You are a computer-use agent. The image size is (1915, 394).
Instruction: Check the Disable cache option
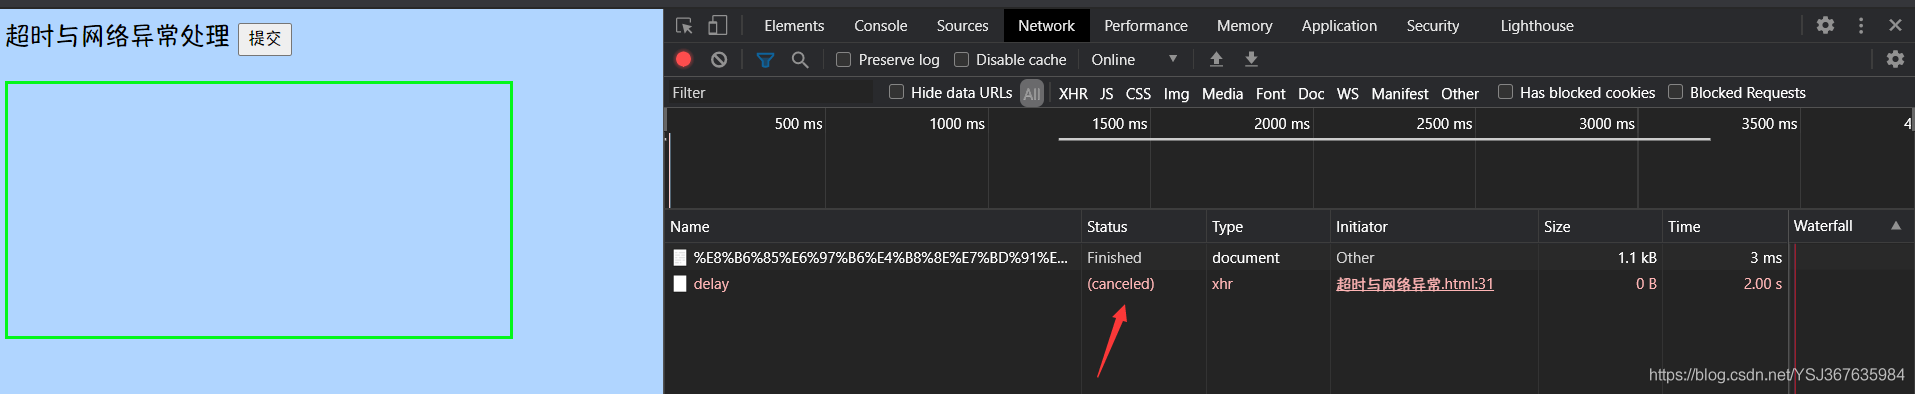tap(961, 60)
